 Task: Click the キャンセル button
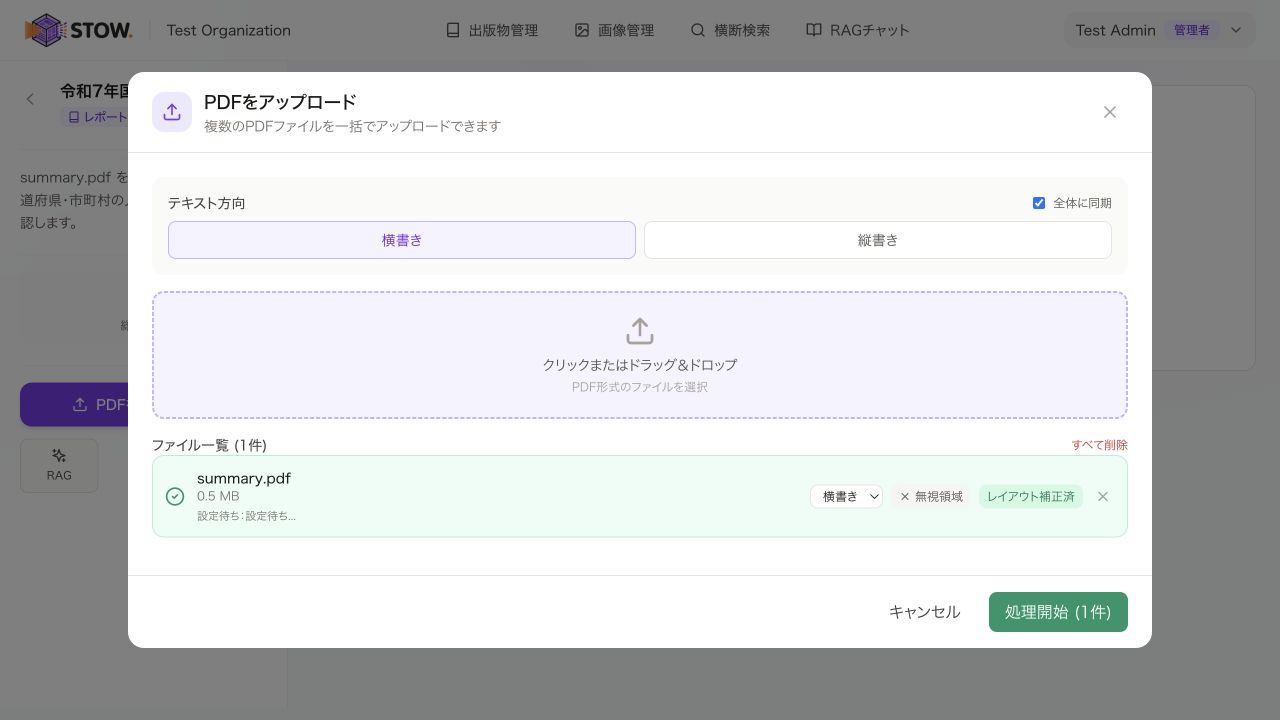pyautogui.click(x=925, y=612)
